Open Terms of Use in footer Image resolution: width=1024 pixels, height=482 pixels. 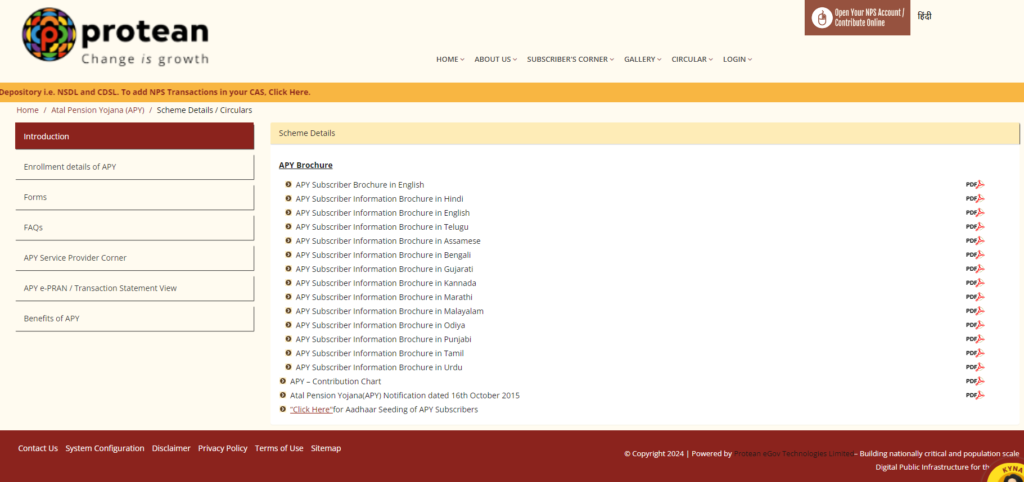[x=279, y=448]
